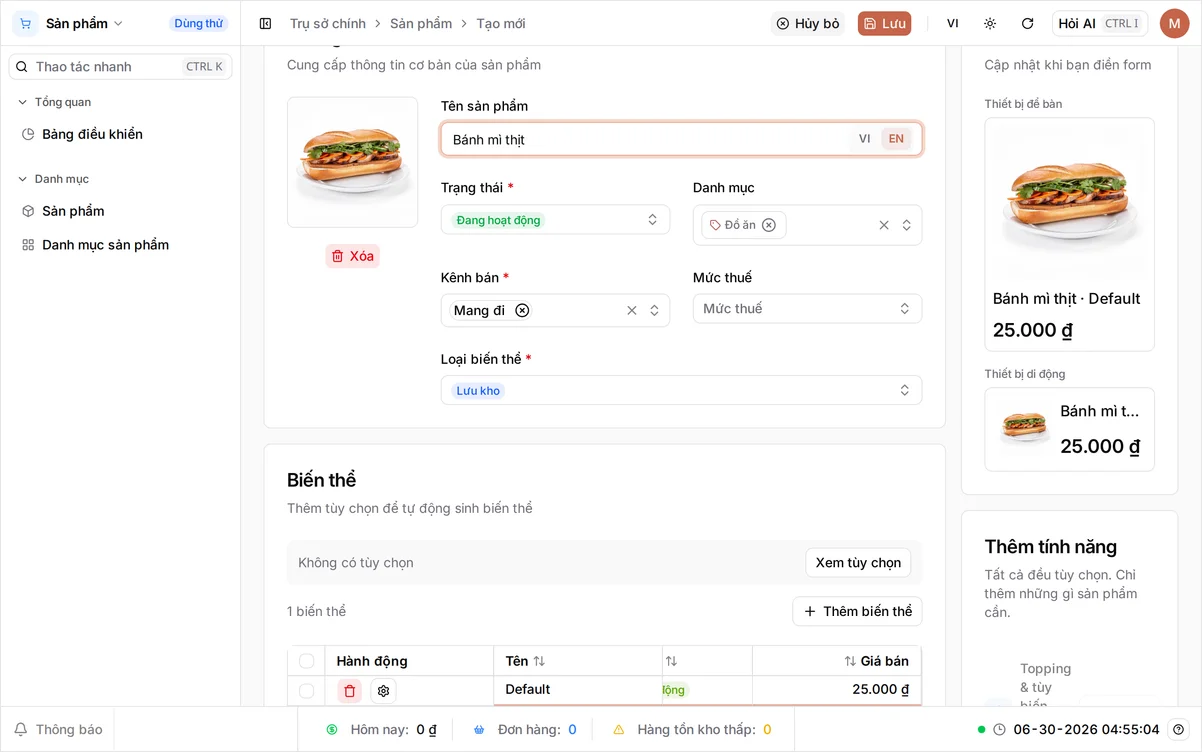Open the Trạng thái status dropdown
This screenshot has width=1202, height=752.
555,220
